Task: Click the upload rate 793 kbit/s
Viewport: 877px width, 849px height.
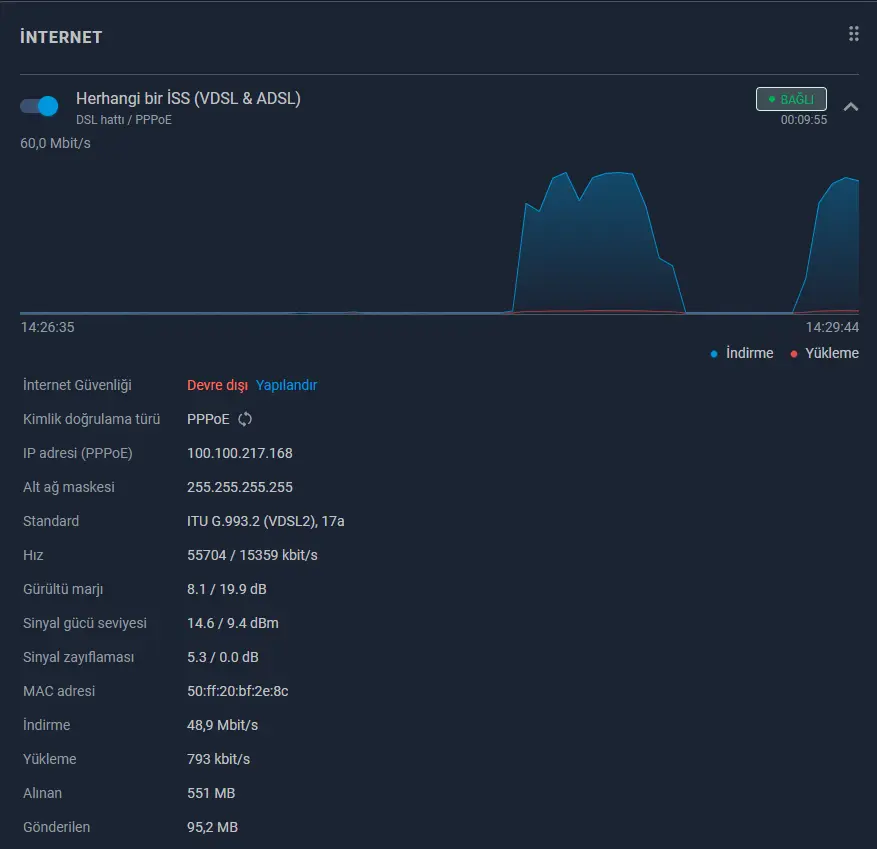Action: point(219,759)
